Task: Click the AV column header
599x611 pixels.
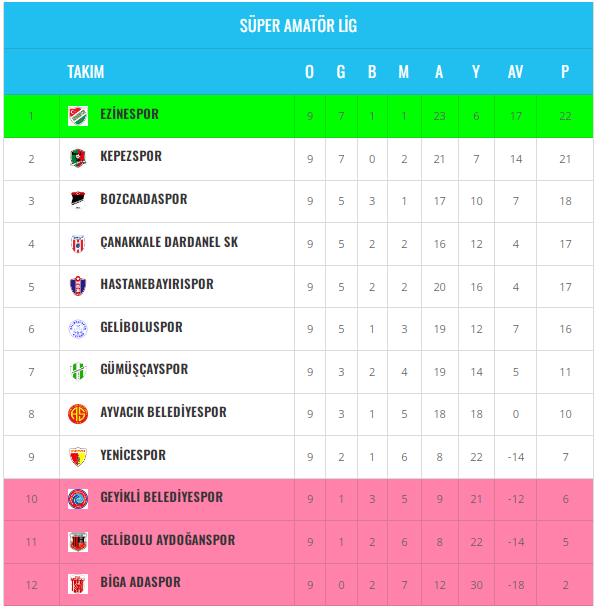Action: 515,72
